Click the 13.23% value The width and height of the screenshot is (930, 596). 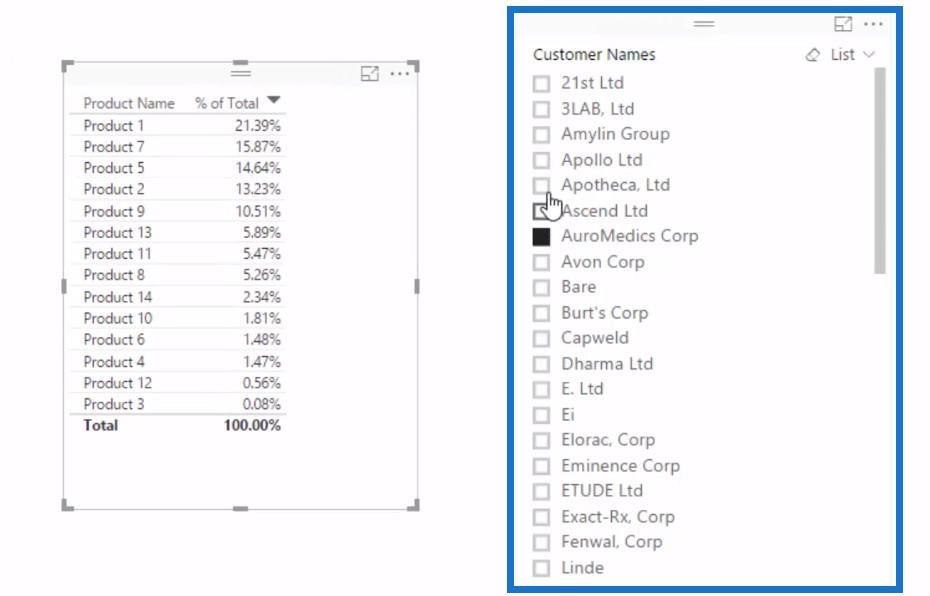[257, 190]
